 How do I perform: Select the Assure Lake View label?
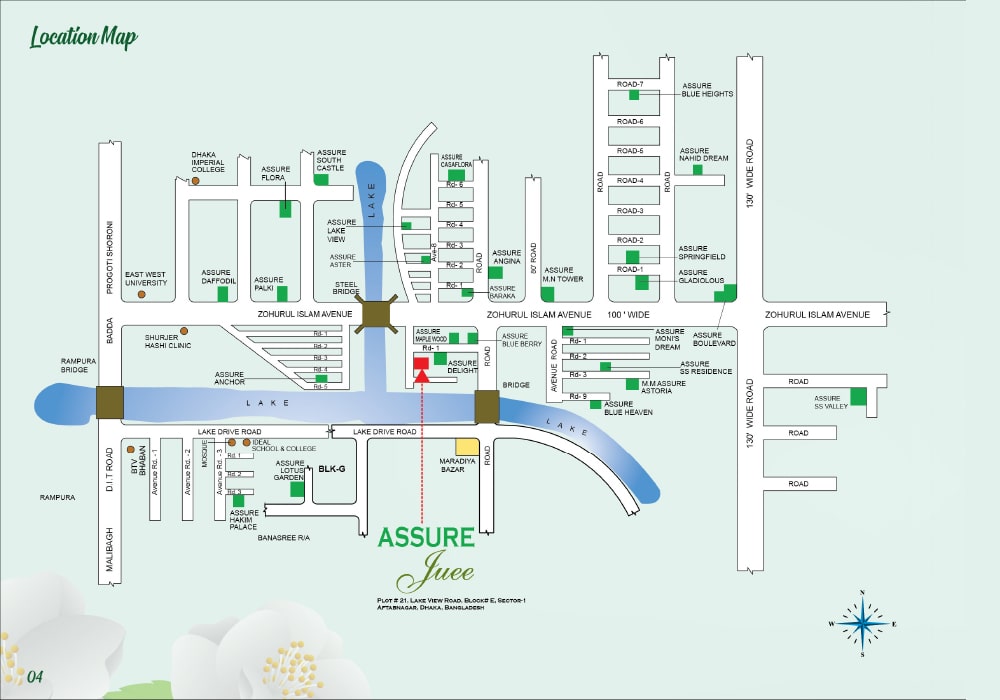tap(341, 231)
